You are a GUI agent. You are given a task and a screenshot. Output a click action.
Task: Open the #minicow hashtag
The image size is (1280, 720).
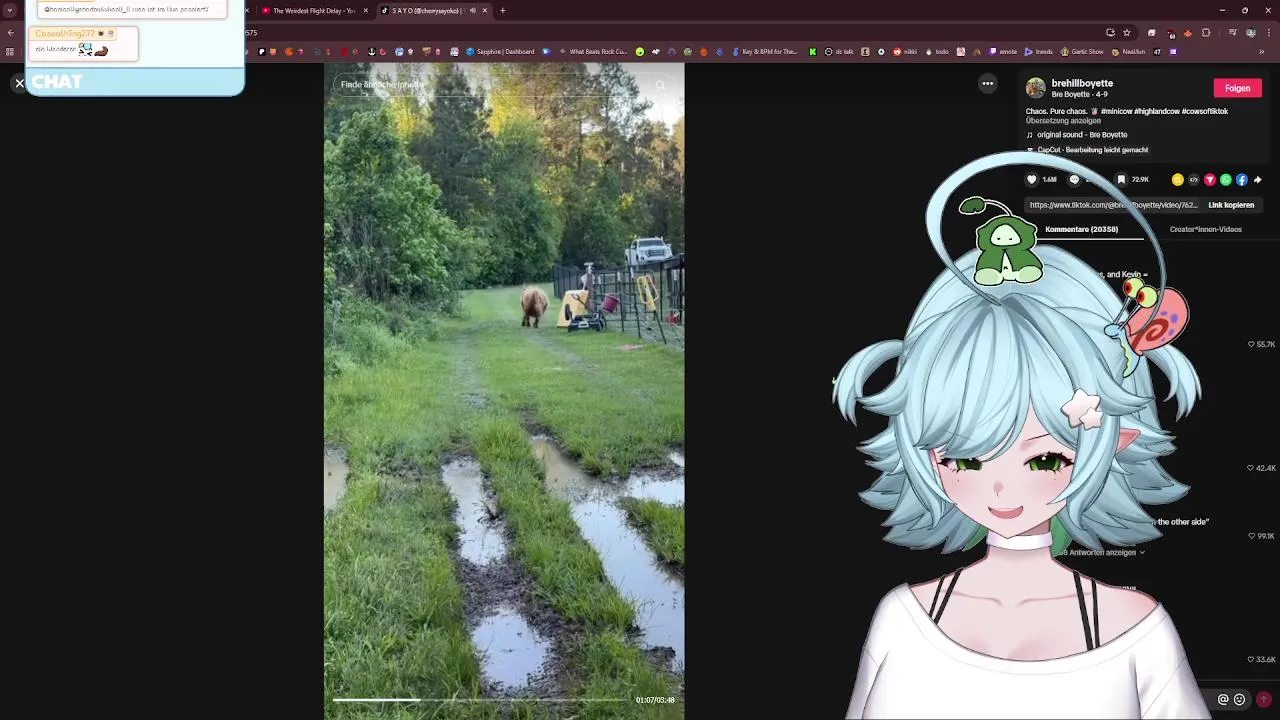tap(1117, 111)
